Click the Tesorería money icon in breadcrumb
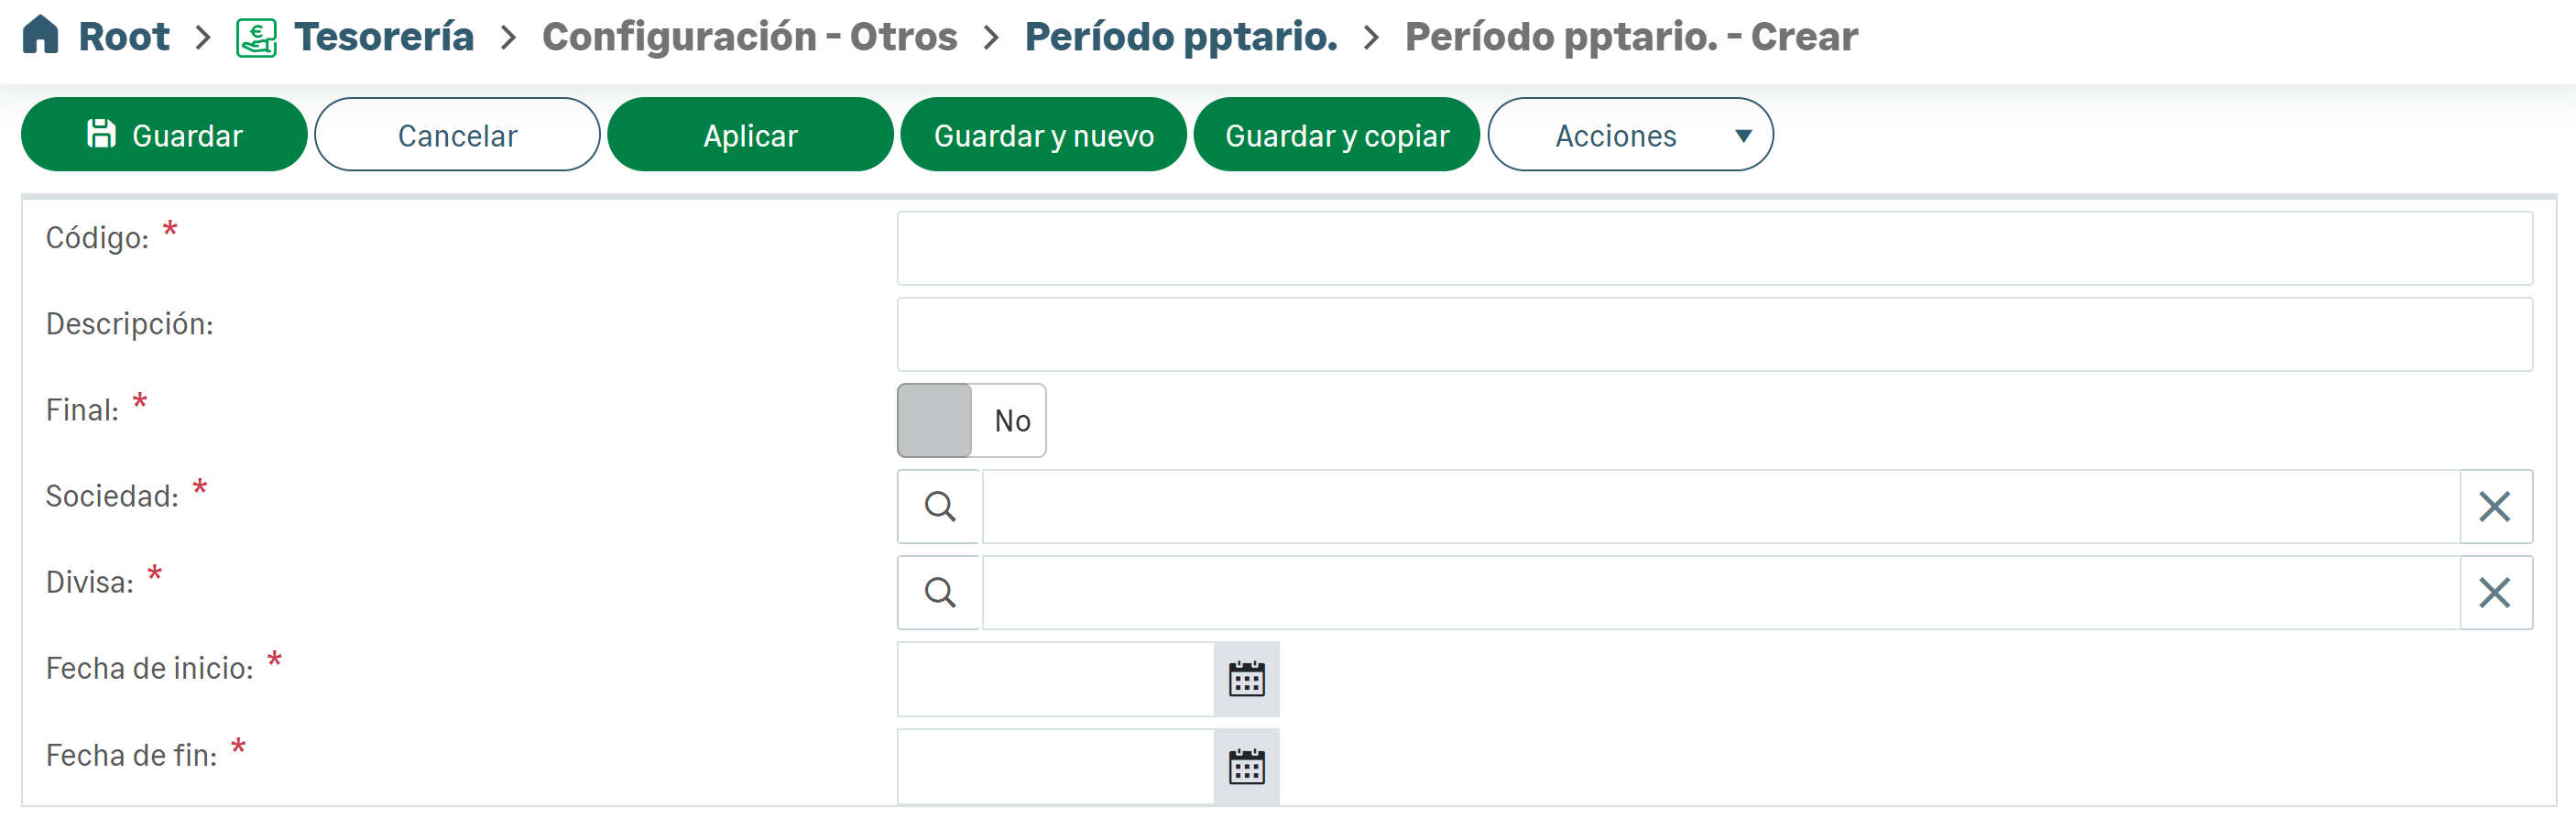Image resolution: width=2576 pixels, height=829 pixels. click(256, 37)
